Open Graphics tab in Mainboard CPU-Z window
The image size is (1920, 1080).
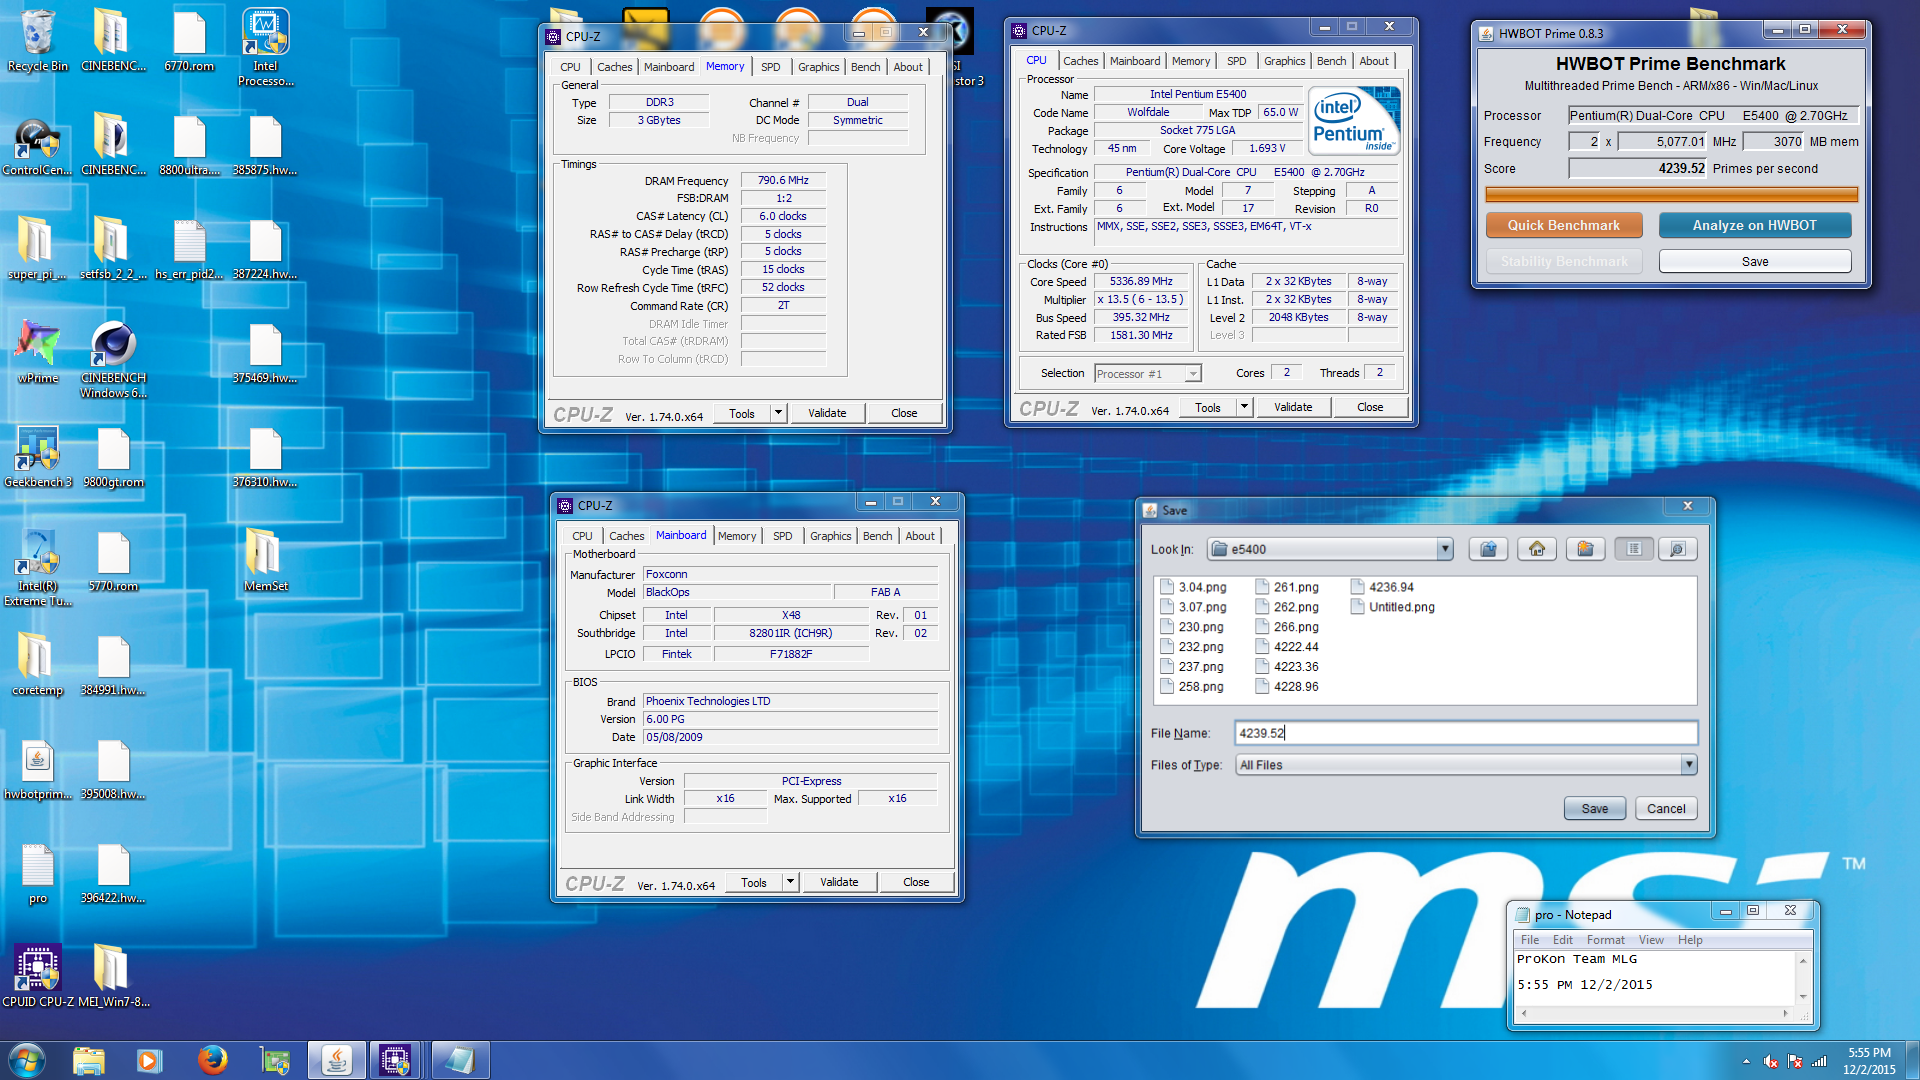(830, 536)
